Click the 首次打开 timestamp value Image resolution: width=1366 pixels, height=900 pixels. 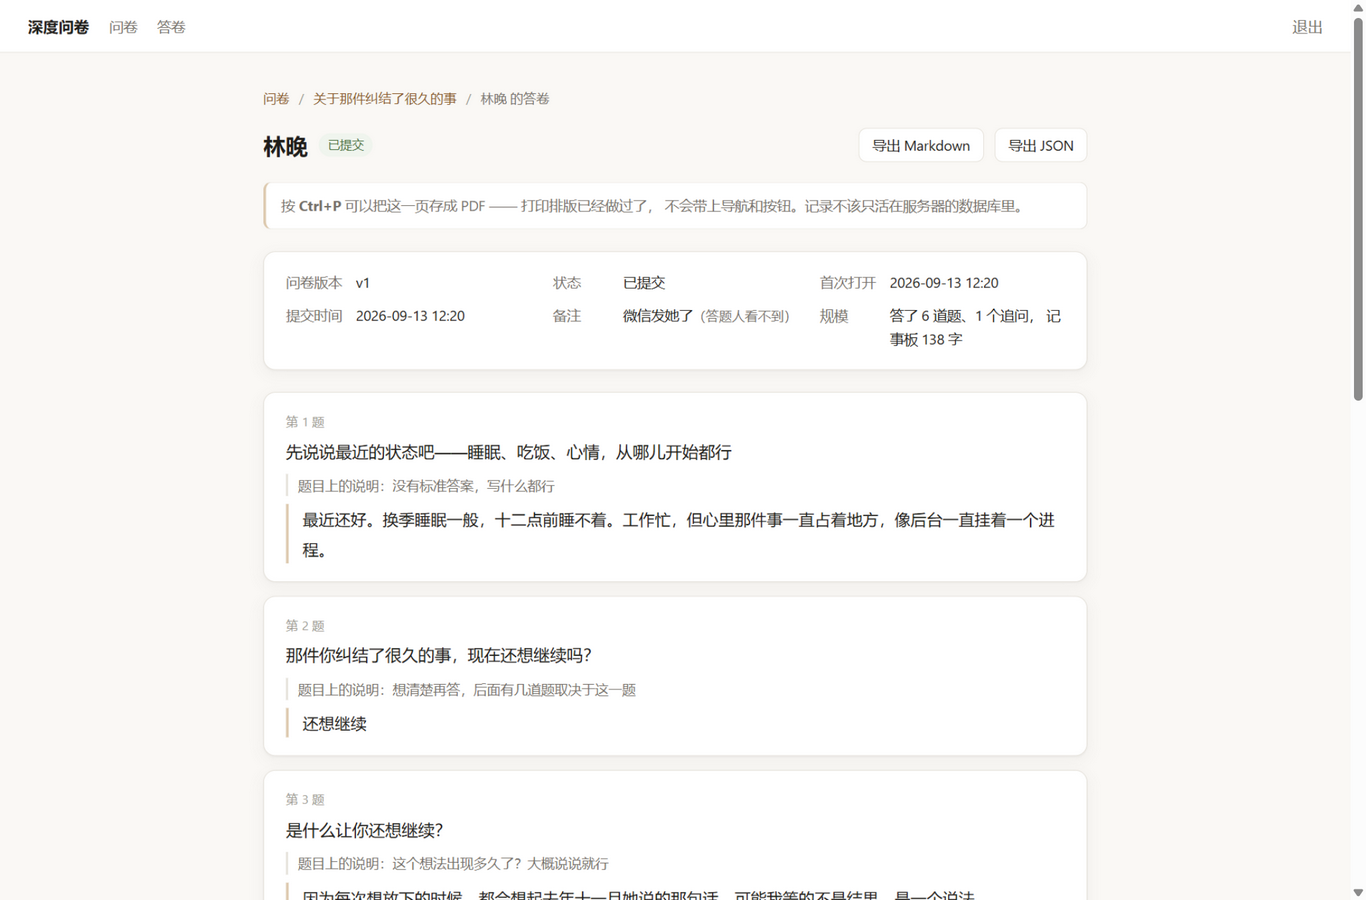pyautogui.click(x=944, y=283)
